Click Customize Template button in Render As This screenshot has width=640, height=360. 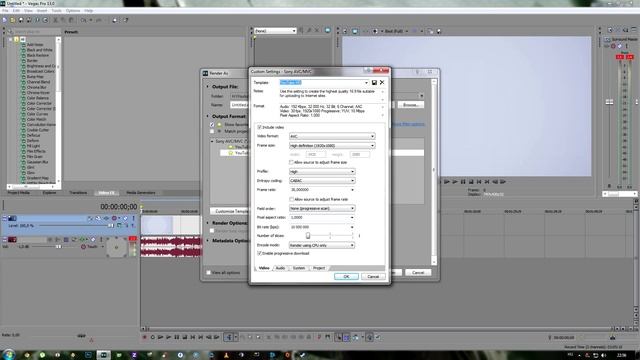point(230,211)
